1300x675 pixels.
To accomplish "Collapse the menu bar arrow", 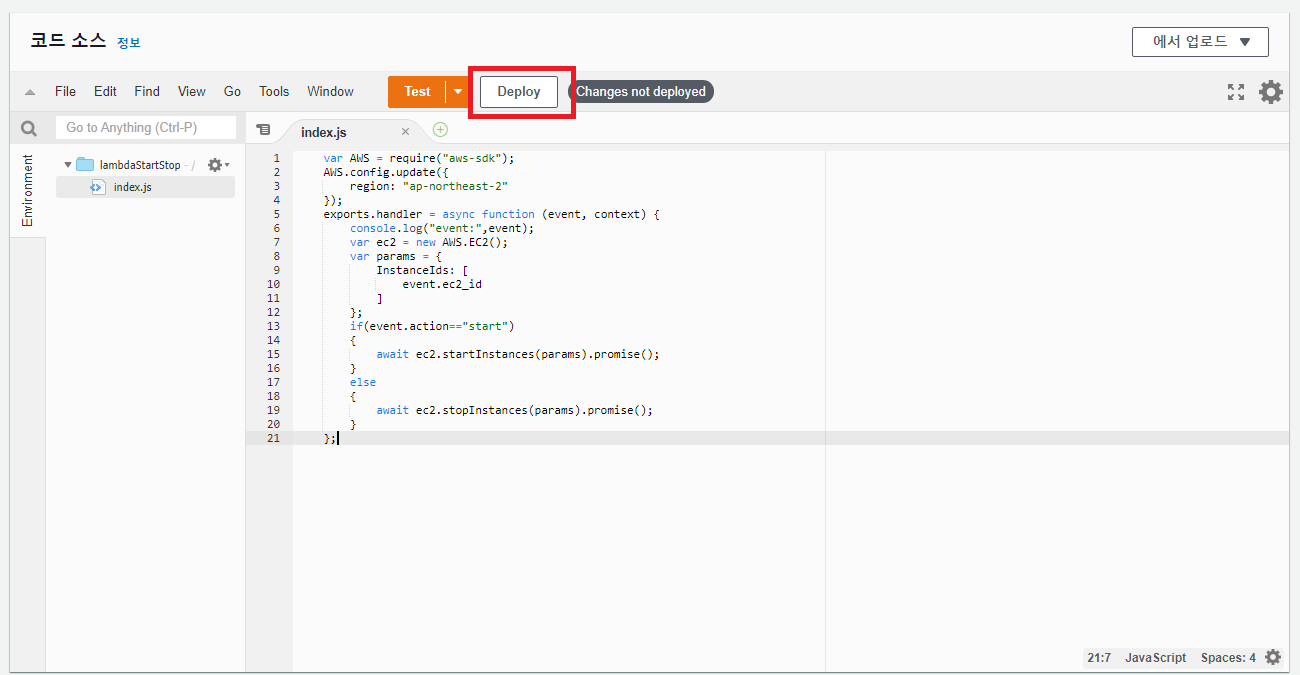I will (30, 92).
